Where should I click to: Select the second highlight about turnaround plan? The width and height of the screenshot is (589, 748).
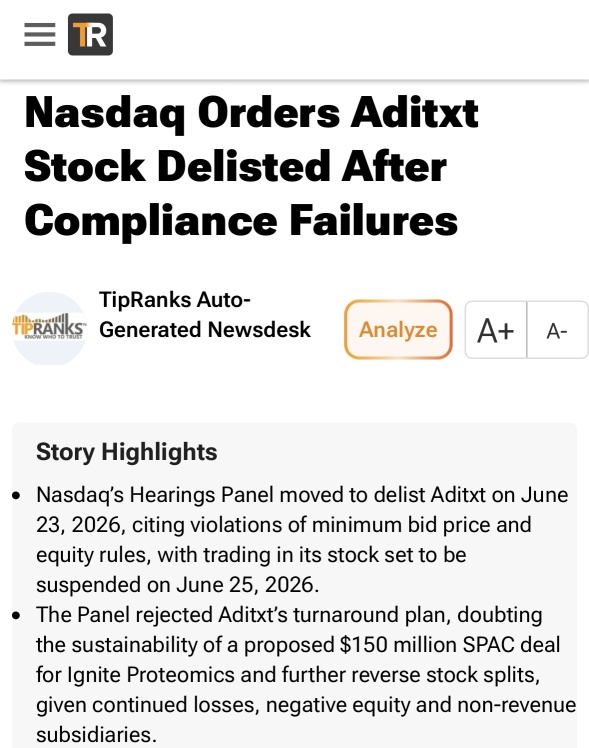306,674
